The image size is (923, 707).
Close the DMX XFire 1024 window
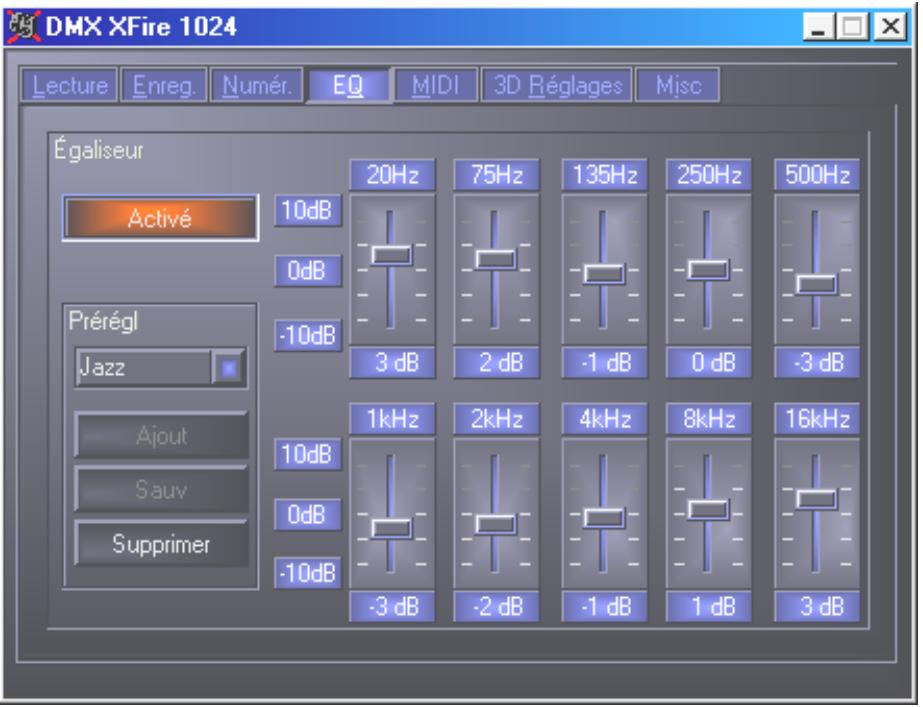(891, 27)
